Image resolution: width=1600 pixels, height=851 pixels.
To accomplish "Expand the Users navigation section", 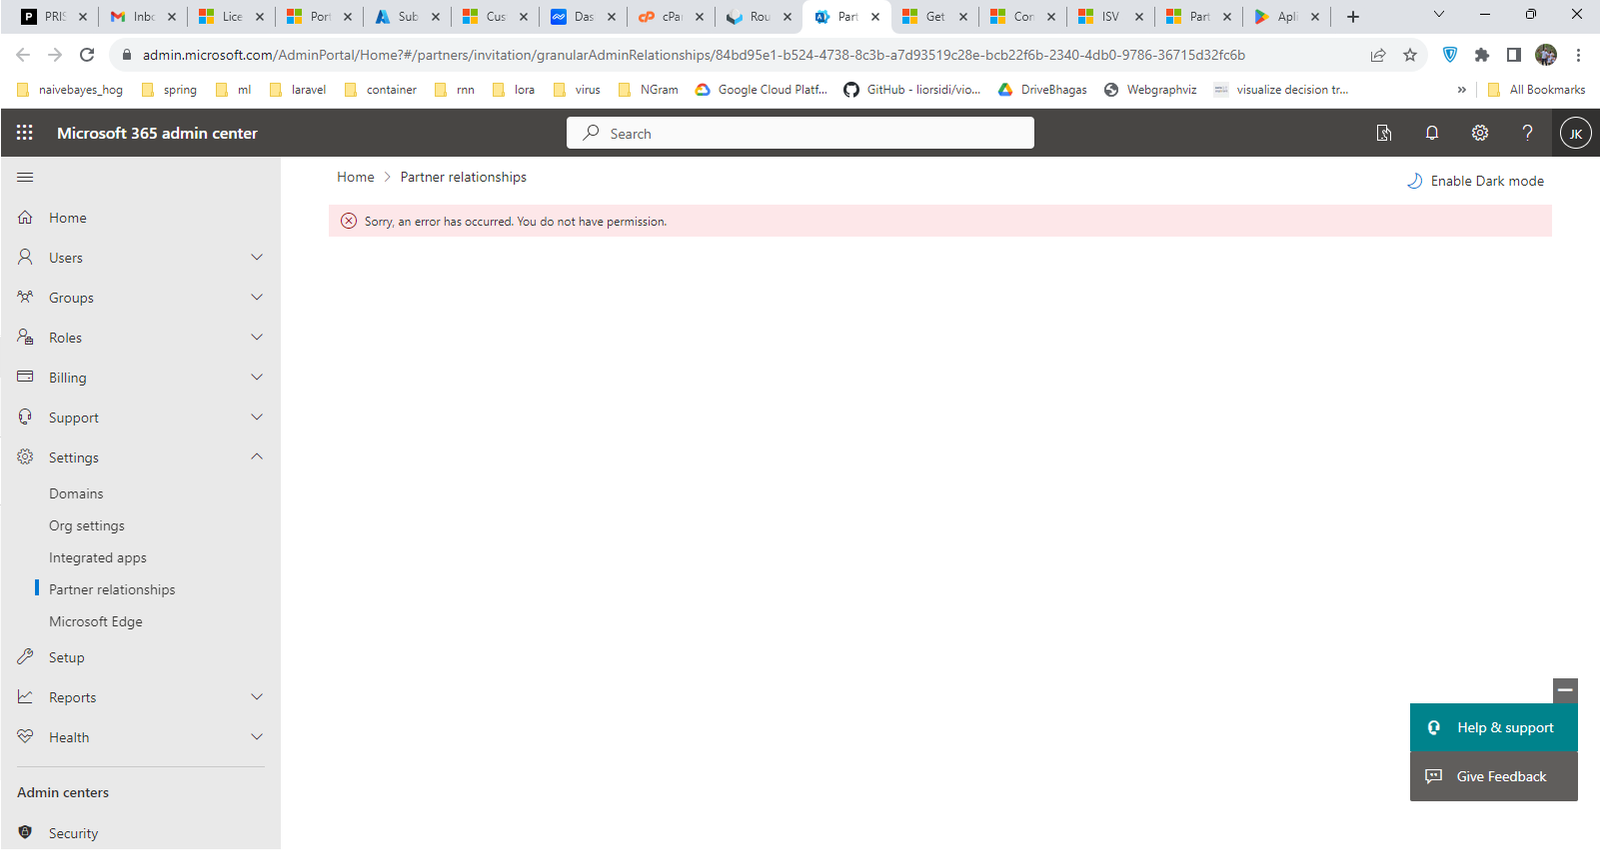I will tap(257, 257).
